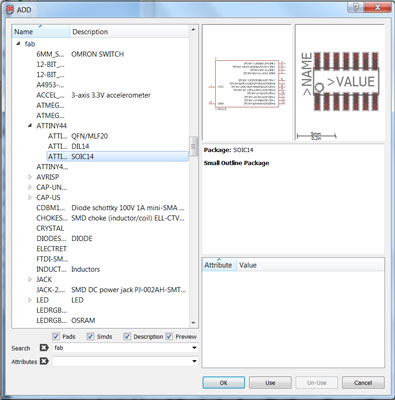Clear the Search field with X icon

44,348
